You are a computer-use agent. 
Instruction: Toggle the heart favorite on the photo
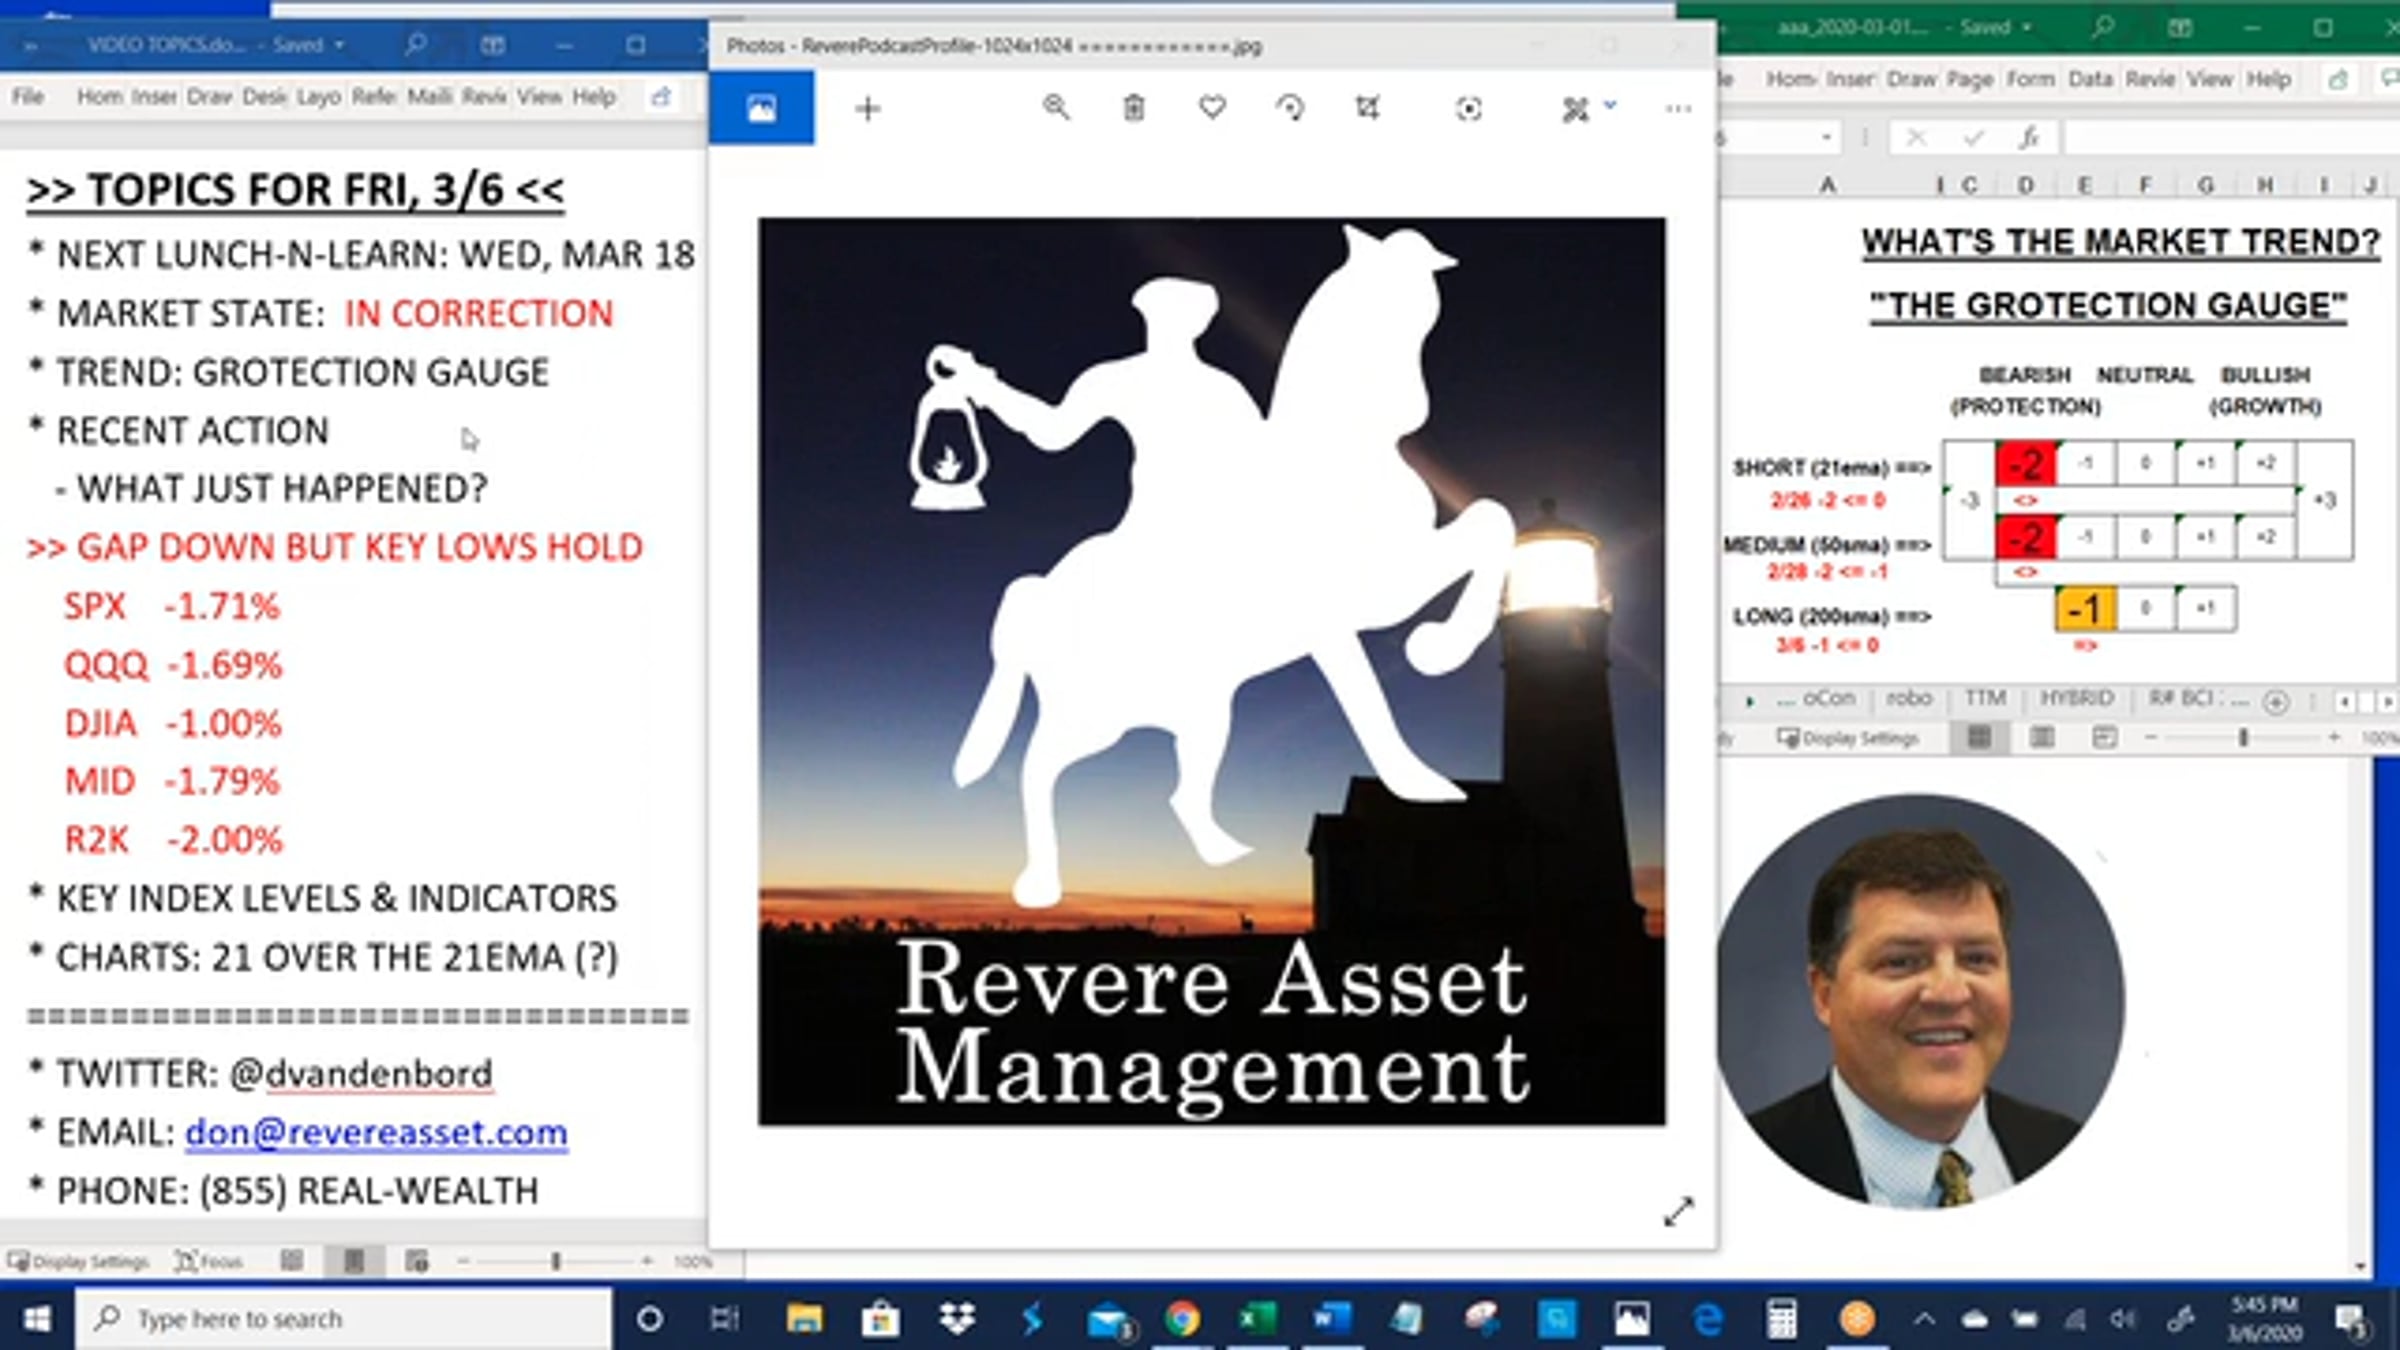pos(1212,106)
